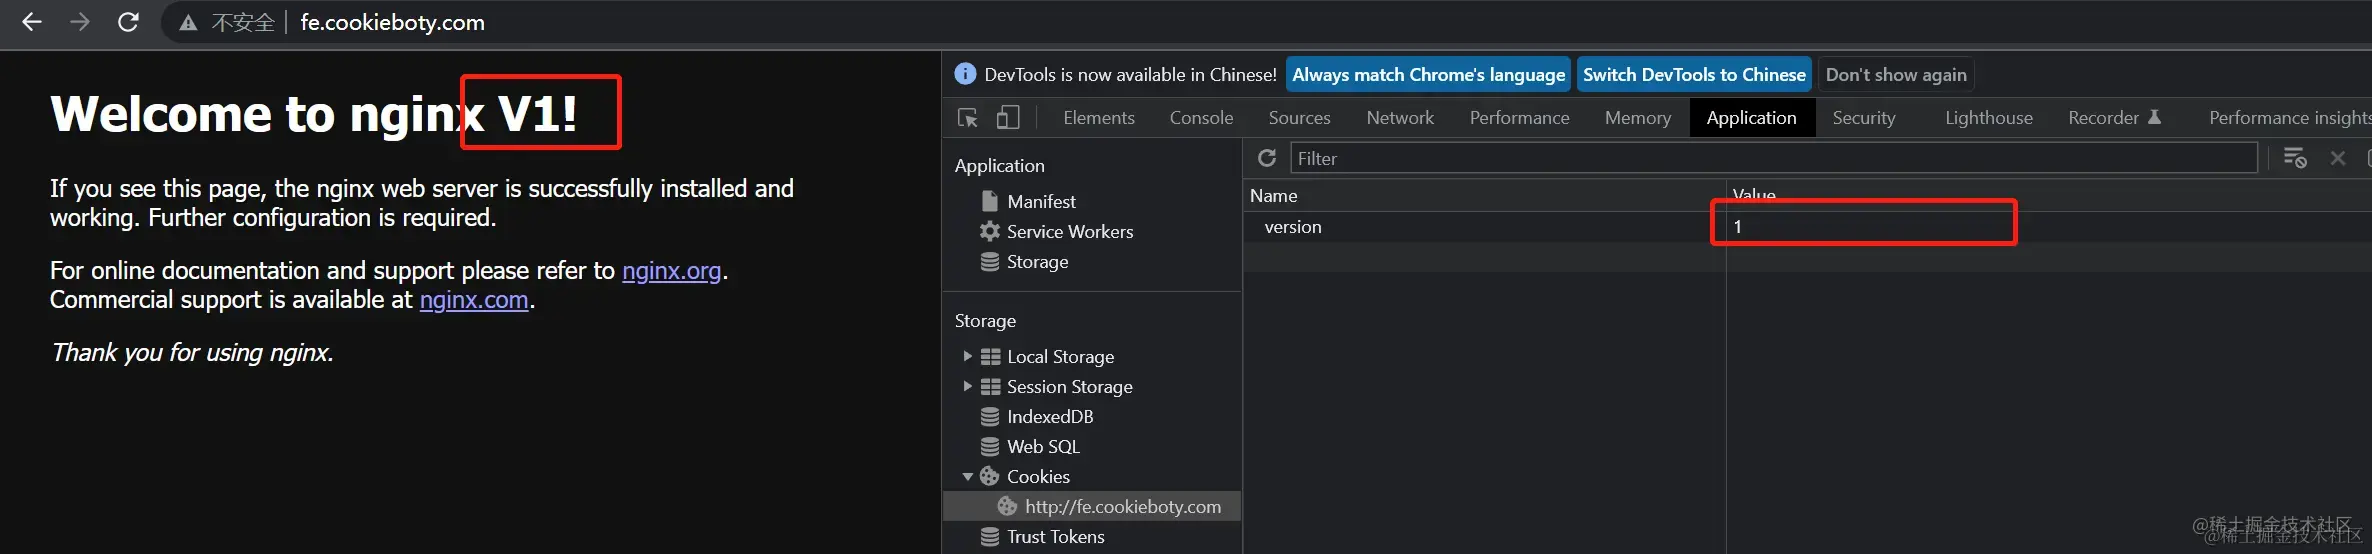Click the Thank you for using nginx text
The height and width of the screenshot is (554, 2372).
pos(192,353)
